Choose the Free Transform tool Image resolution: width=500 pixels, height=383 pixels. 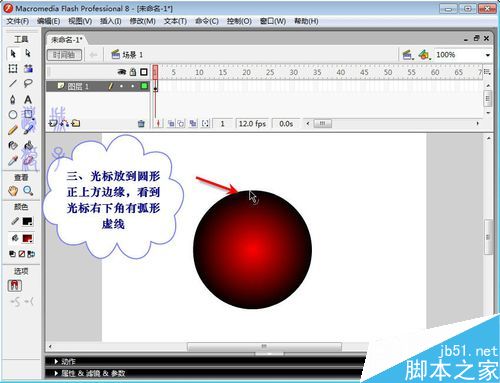tap(13, 69)
